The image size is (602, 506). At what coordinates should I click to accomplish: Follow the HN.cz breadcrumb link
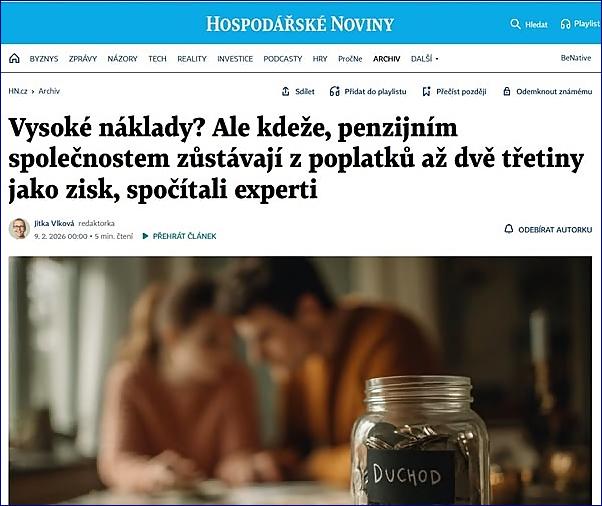pyautogui.click(x=18, y=91)
